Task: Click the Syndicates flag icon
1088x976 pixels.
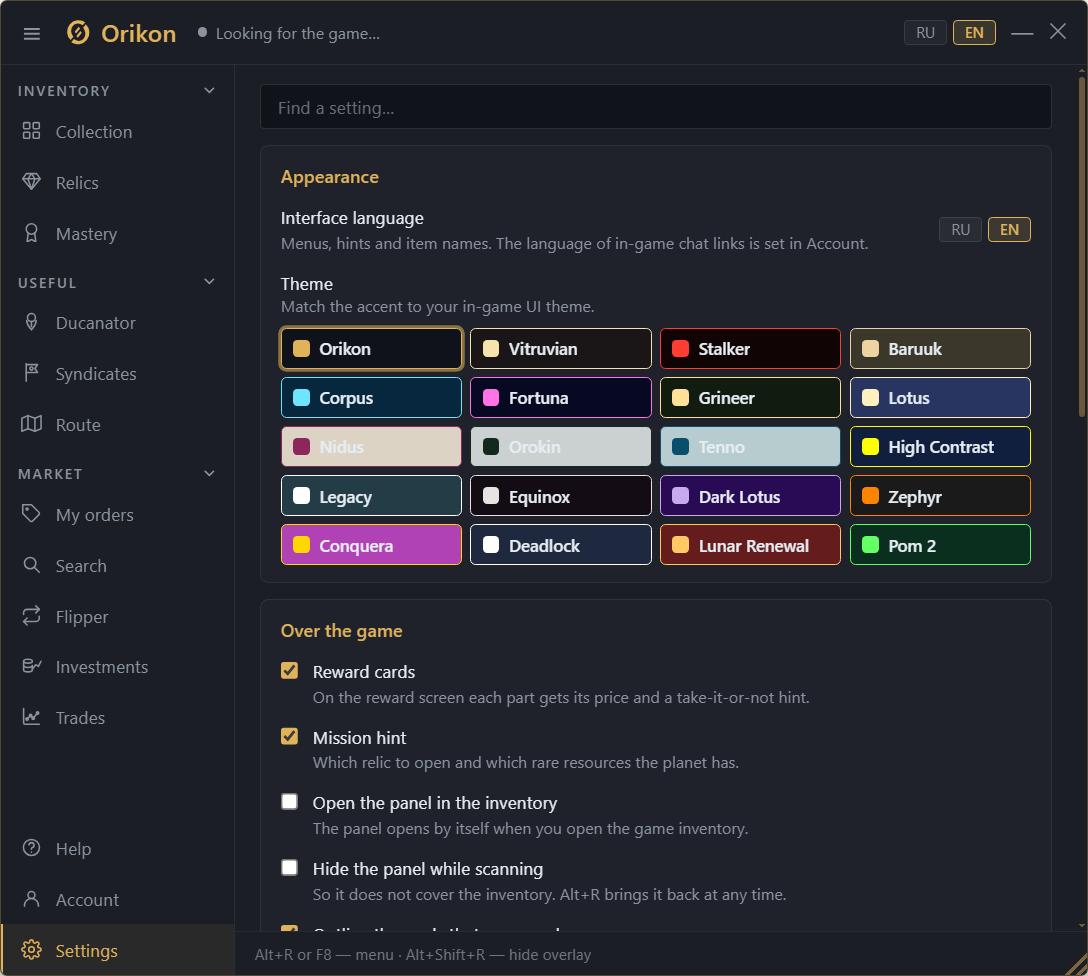Action: coord(31,373)
